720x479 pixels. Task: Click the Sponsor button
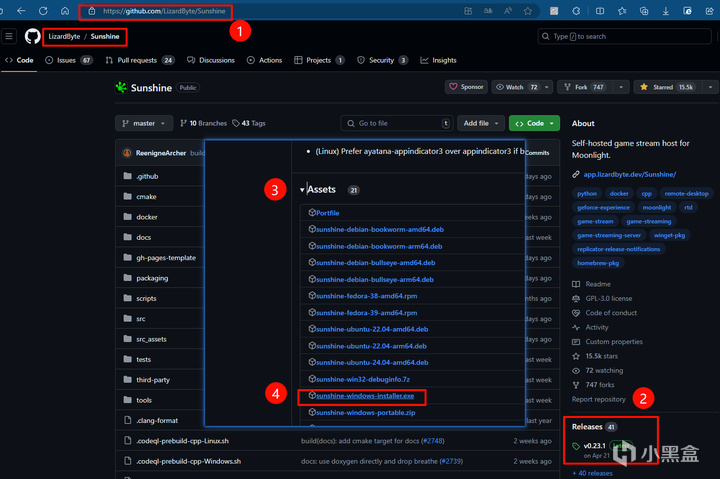466,87
